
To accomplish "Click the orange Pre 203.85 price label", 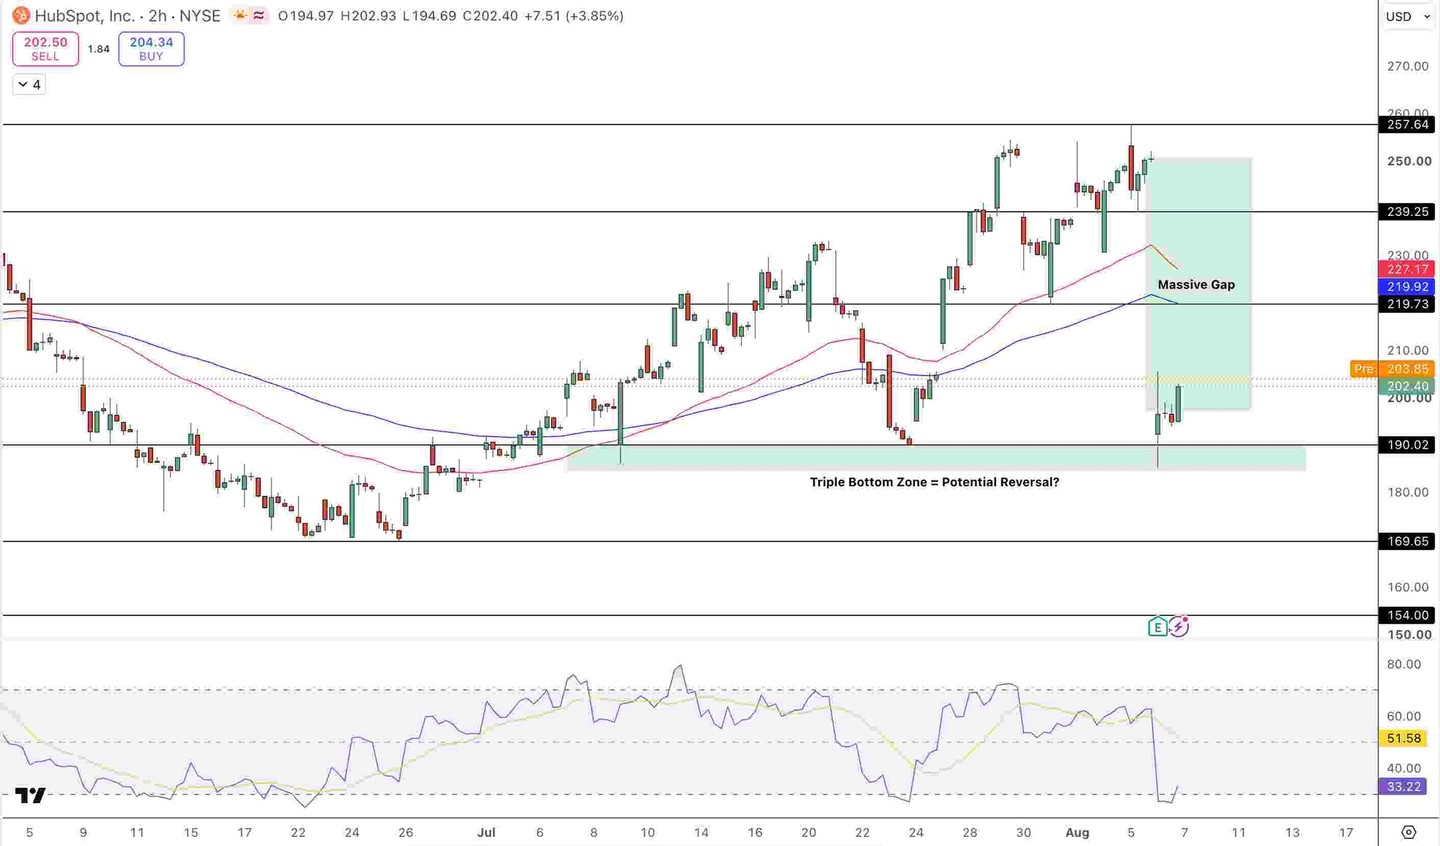I will tap(1393, 369).
